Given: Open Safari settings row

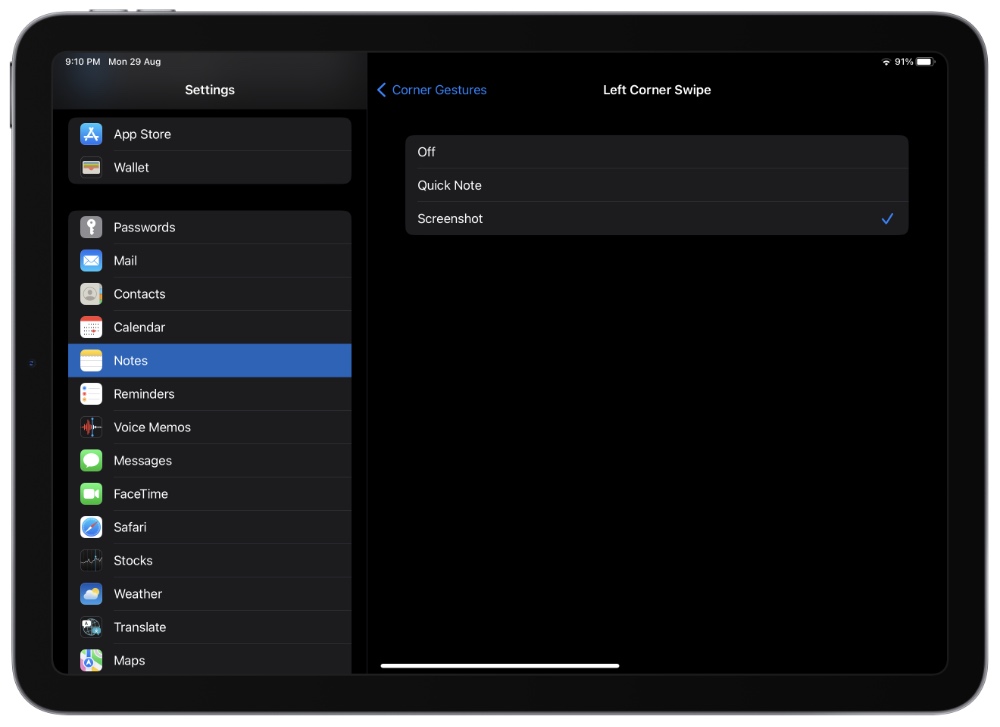Looking at the screenshot, I should [x=210, y=527].
